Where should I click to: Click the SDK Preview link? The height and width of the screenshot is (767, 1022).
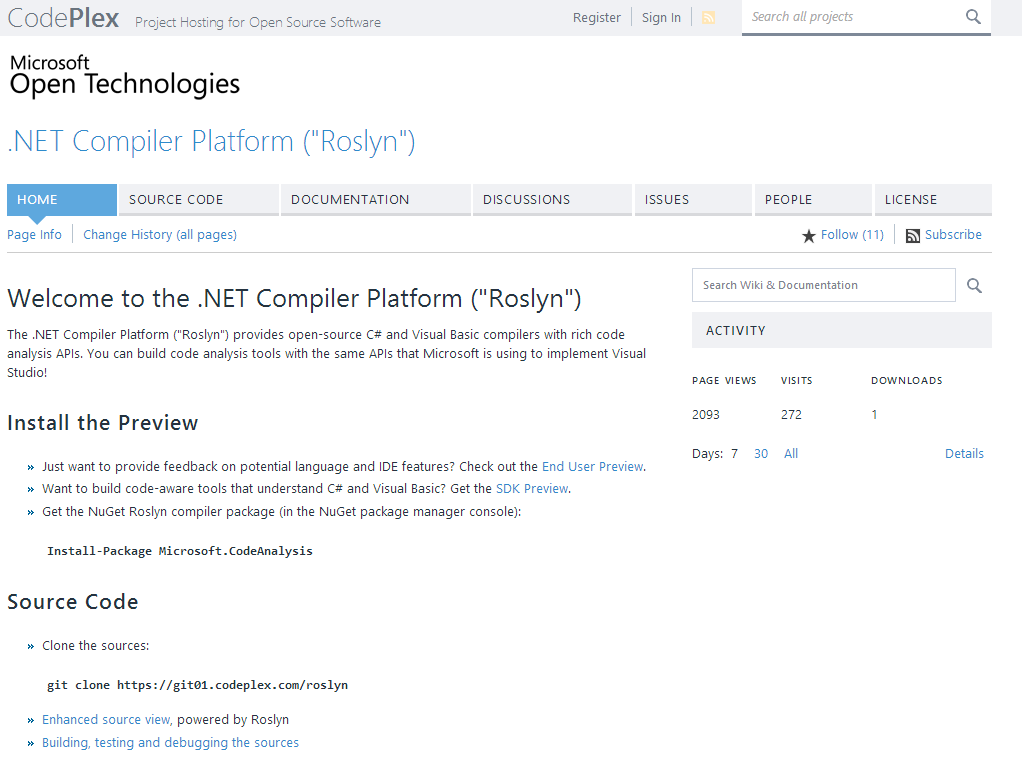[x=531, y=488]
